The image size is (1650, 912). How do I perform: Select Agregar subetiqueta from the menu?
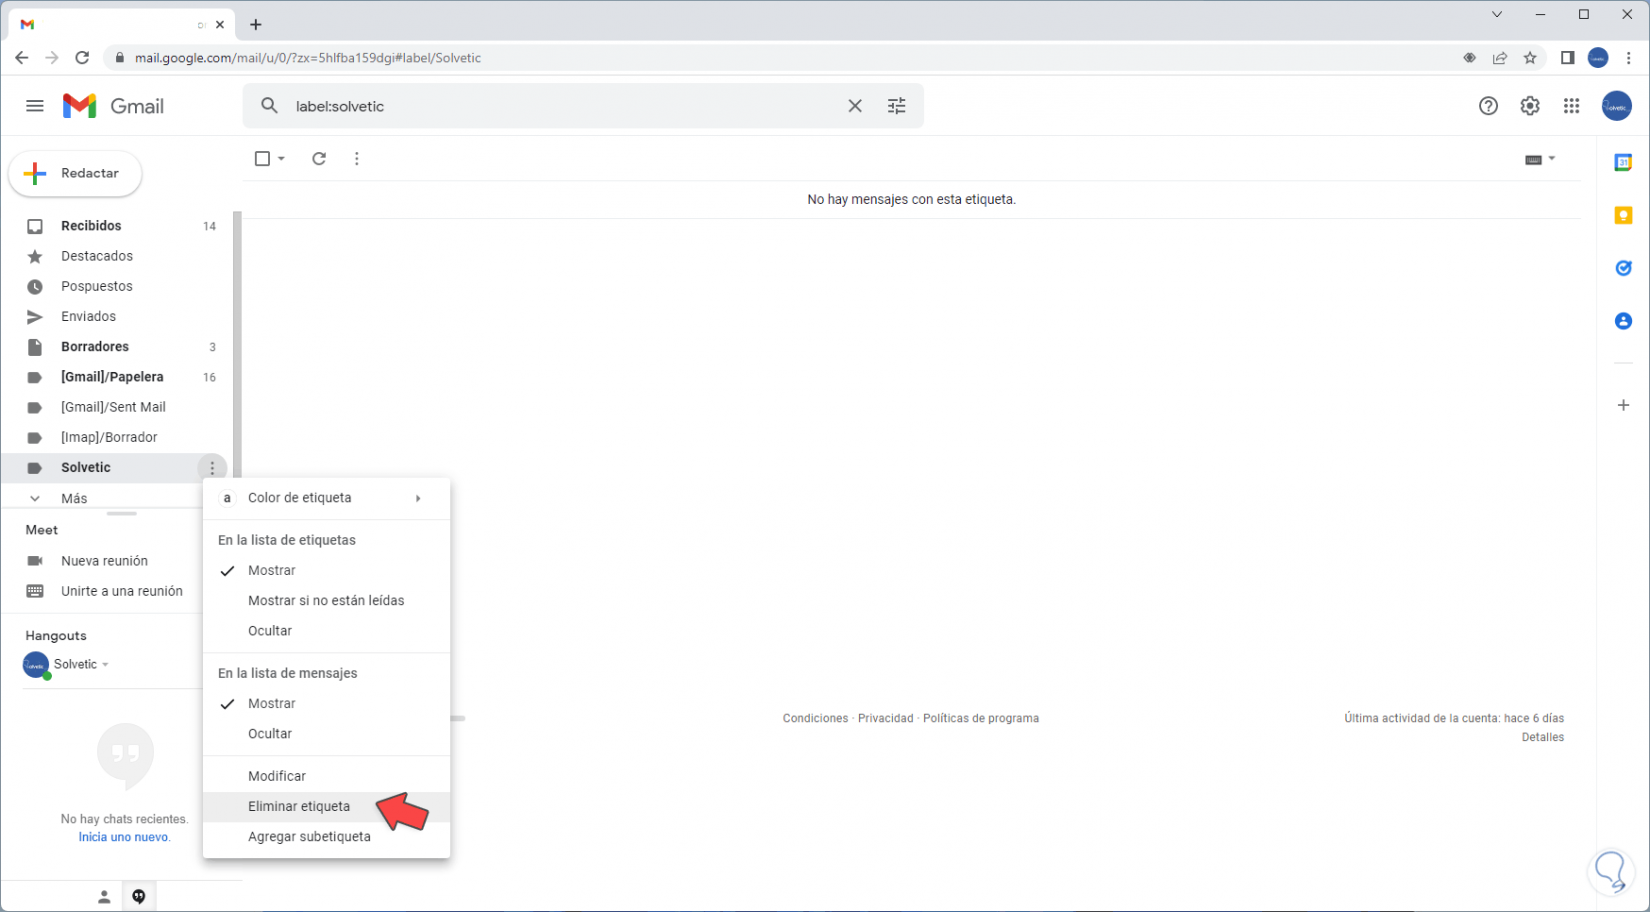click(326, 837)
